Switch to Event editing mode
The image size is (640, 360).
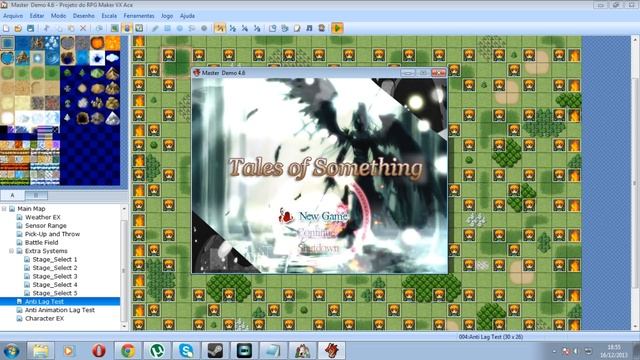[x=127, y=28]
